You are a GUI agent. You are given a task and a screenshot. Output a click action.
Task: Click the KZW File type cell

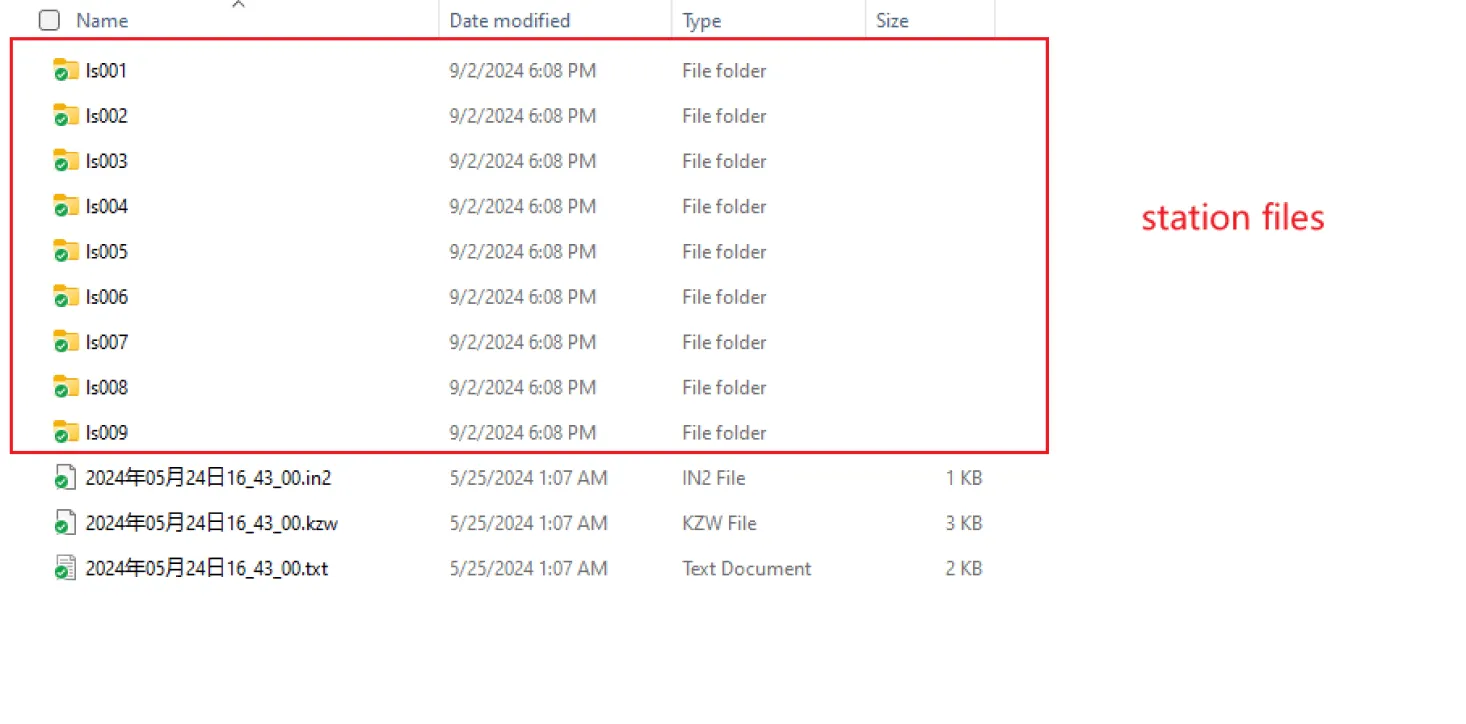click(x=719, y=523)
